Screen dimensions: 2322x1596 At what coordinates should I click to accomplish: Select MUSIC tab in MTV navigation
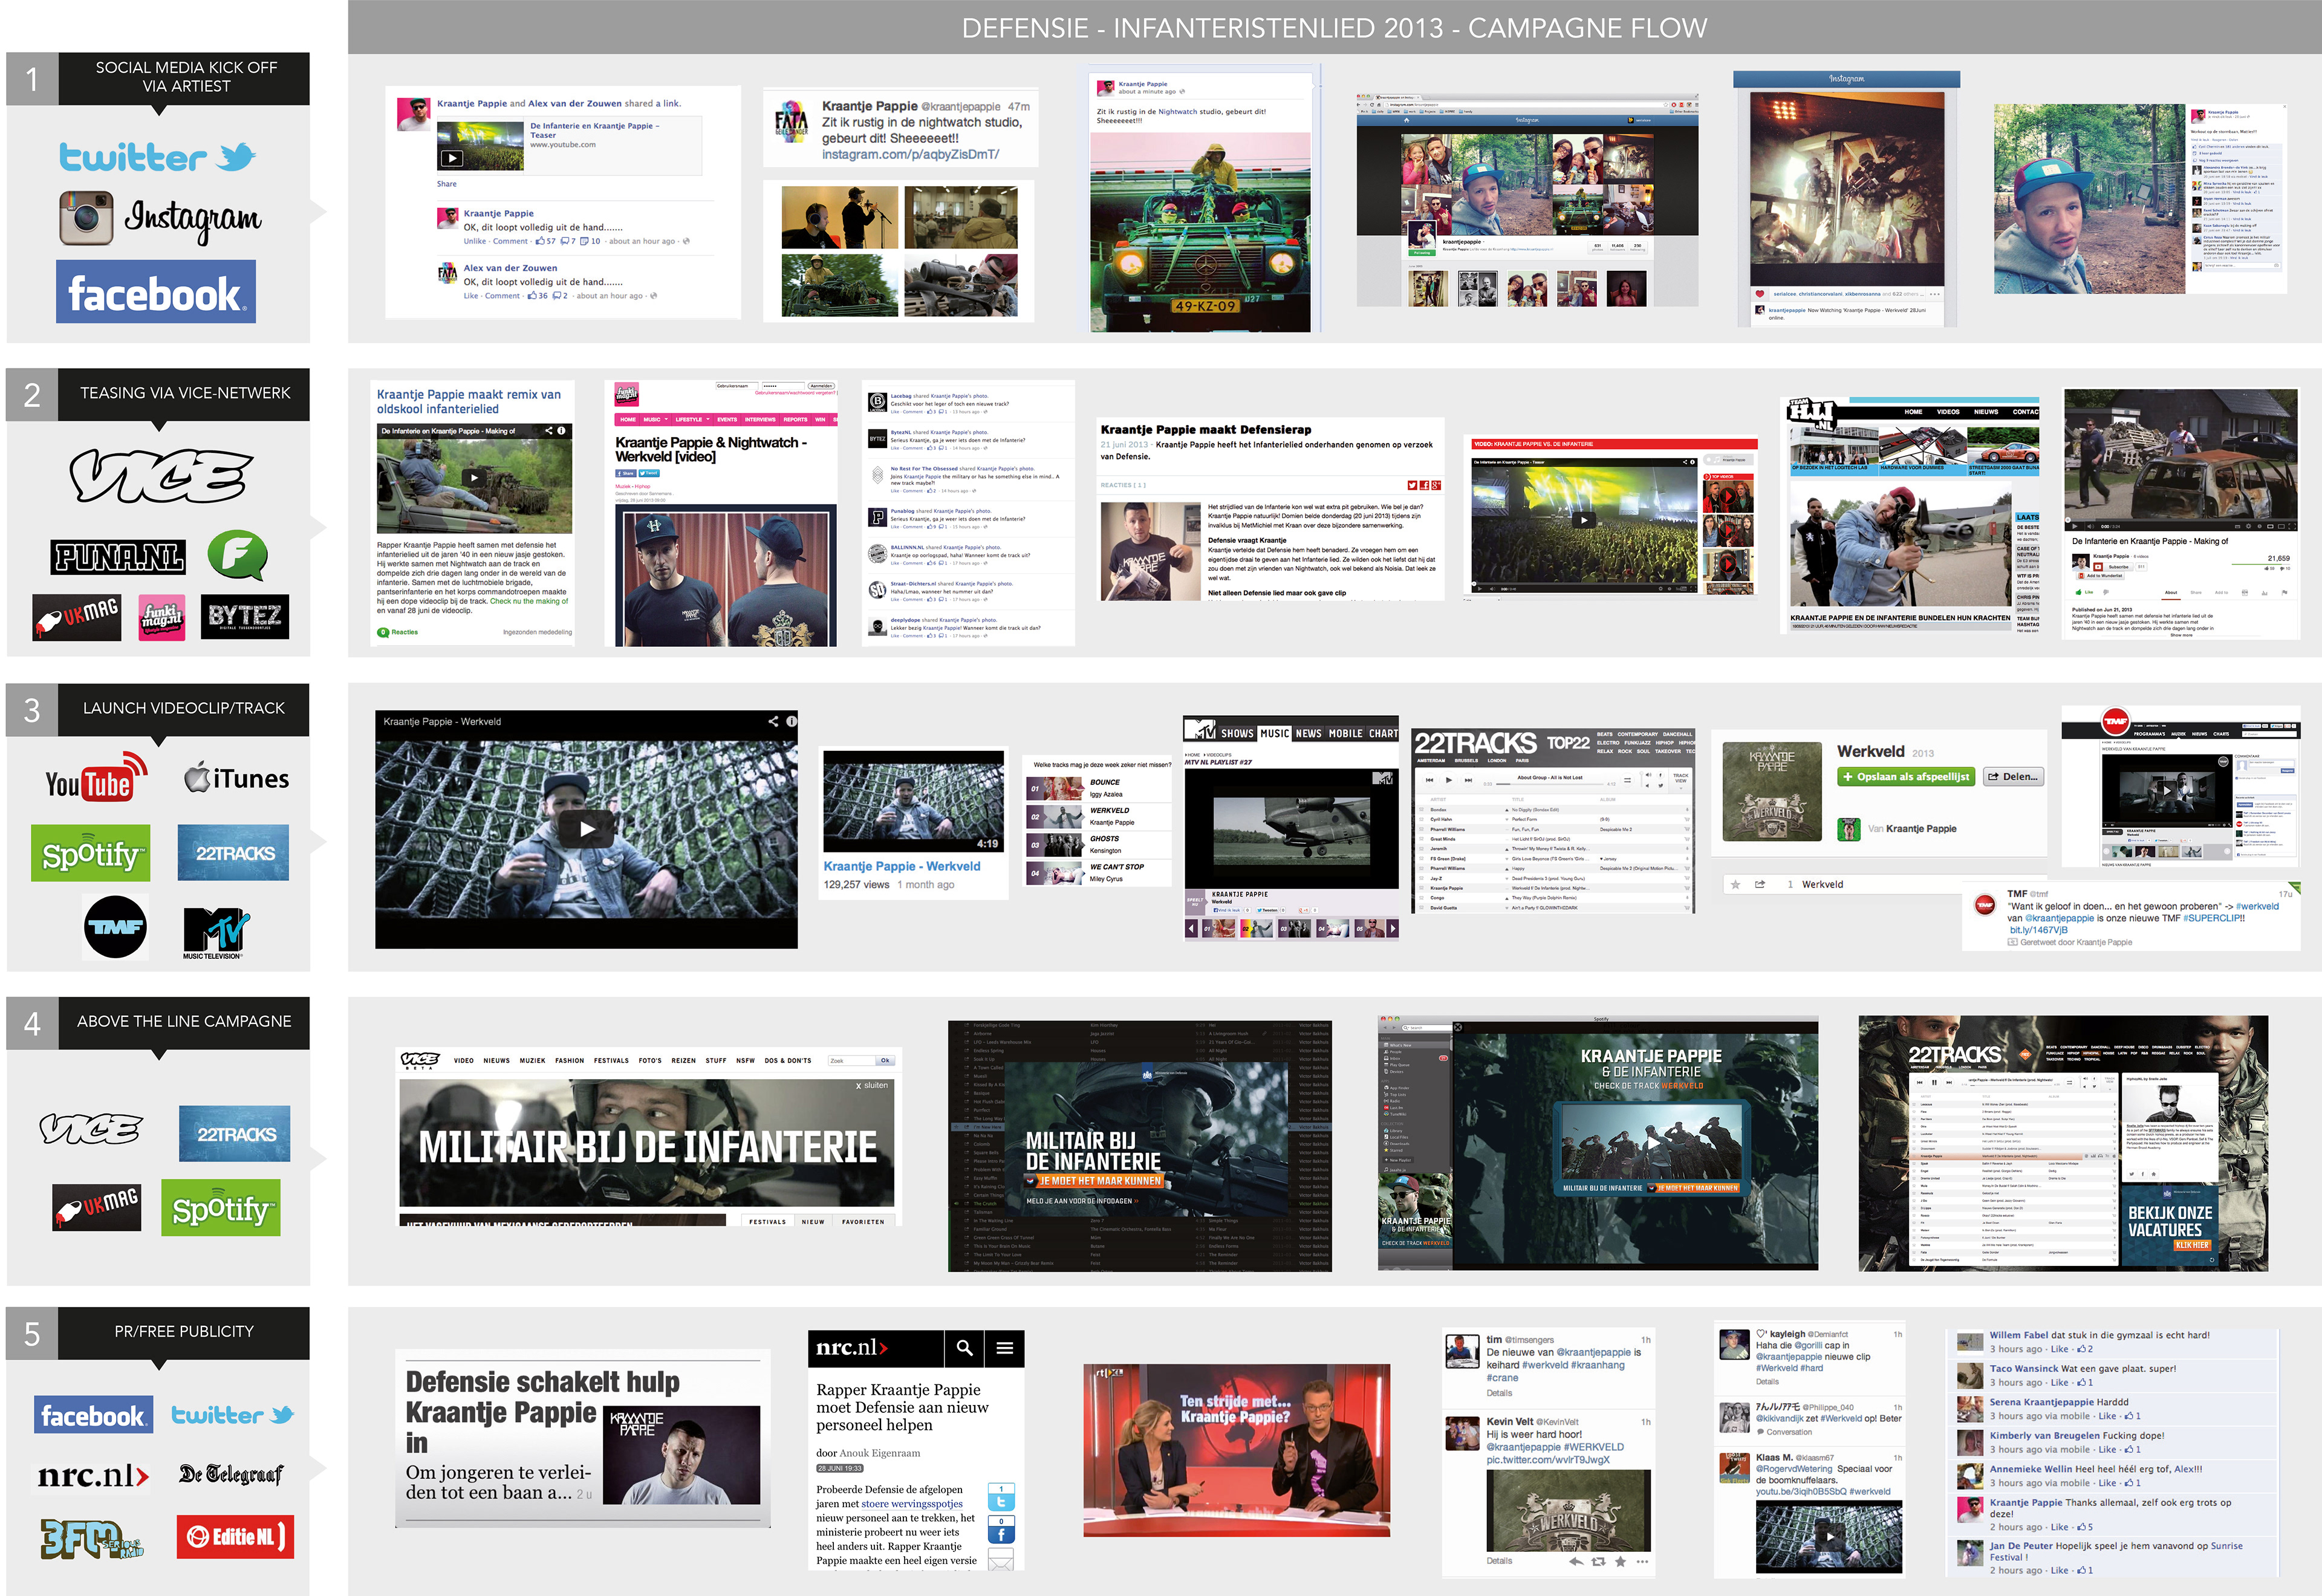click(1274, 733)
